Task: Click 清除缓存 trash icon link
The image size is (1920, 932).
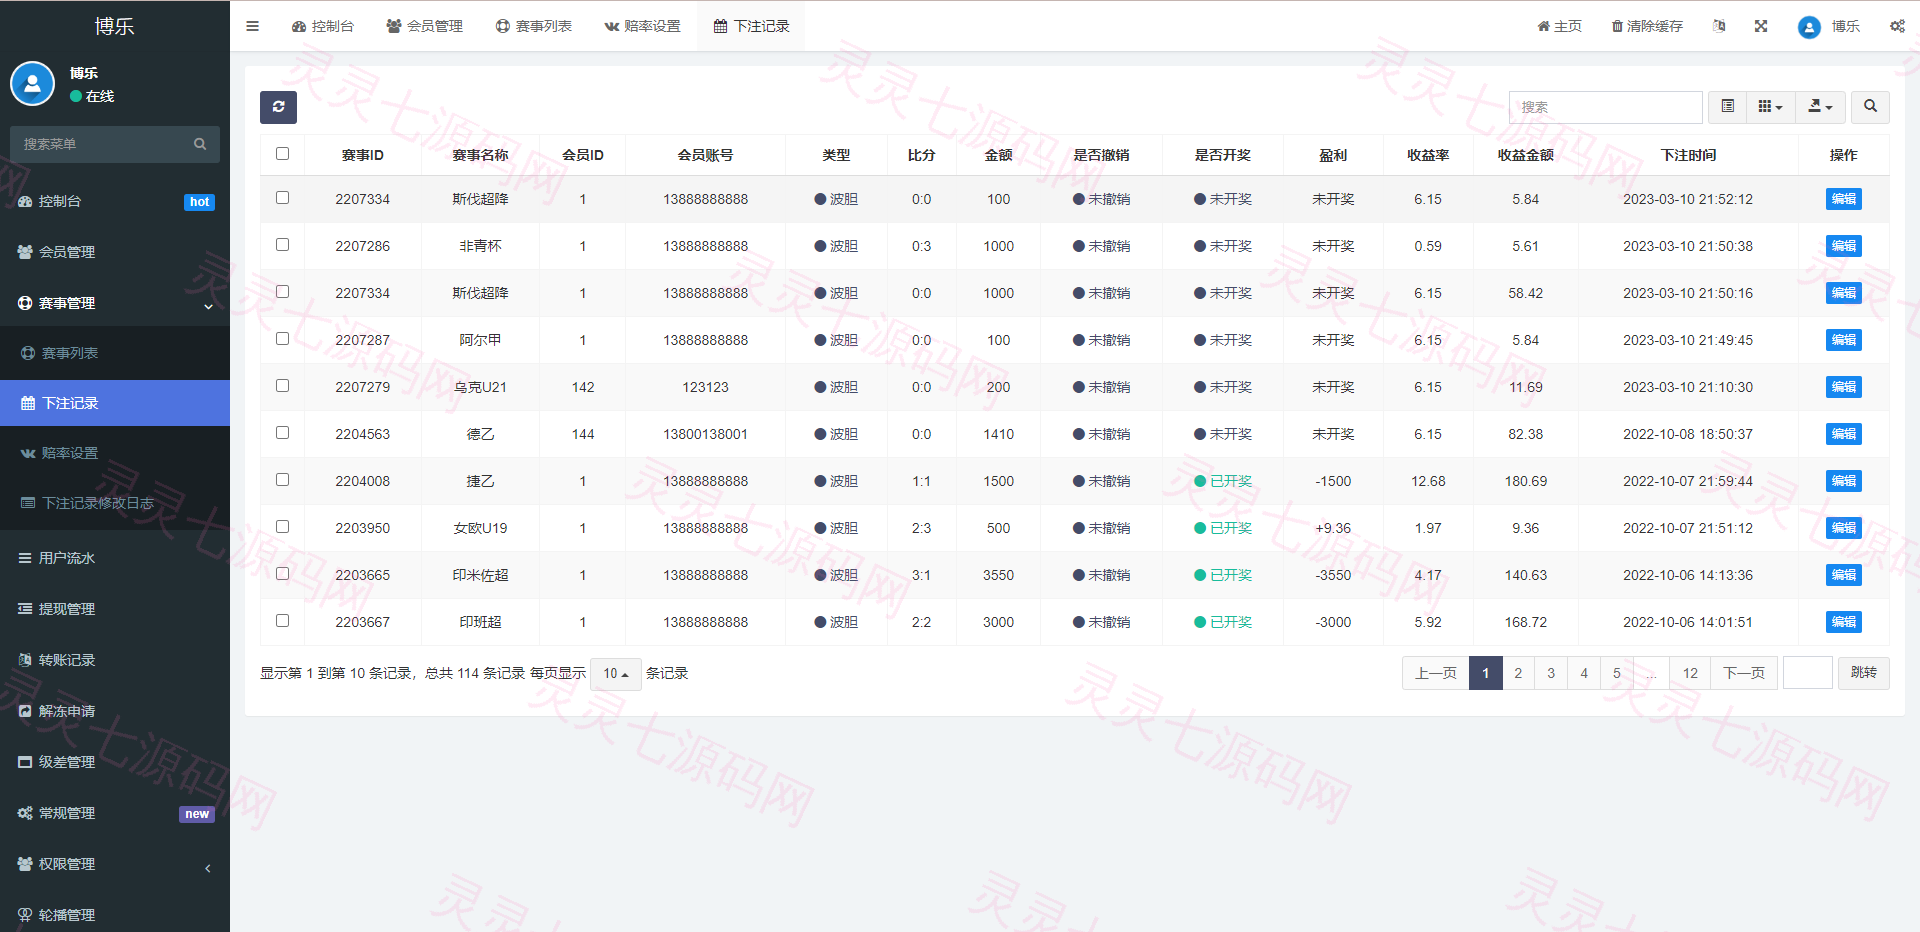Action: tap(1647, 26)
